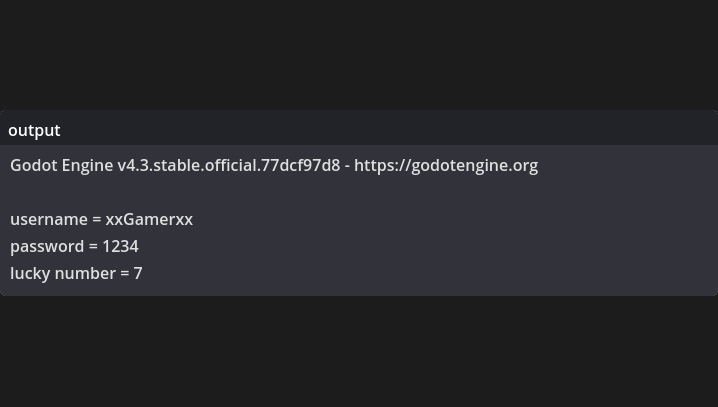
Task: Click the dark empty area above output panel
Action: (x=359, y=55)
